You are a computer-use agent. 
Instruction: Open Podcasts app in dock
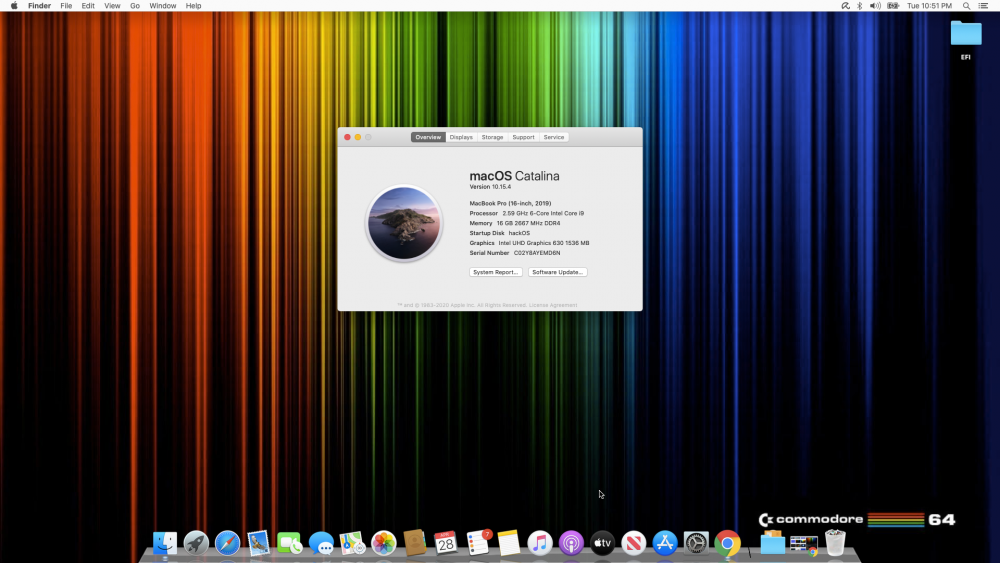(571, 543)
